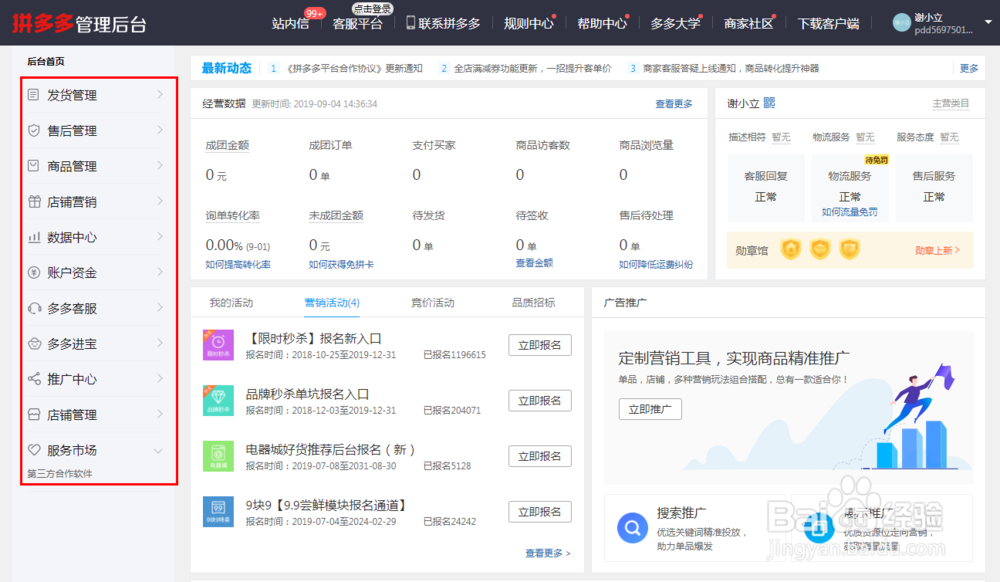Open 规则中心 in top navigation
Image resolution: width=1000 pixels, height=582 pixels.
click(529, 24)
